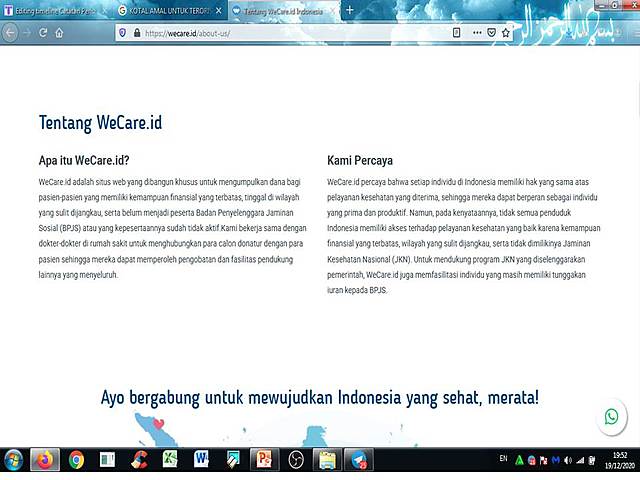Viewport: 640px width, 480px height.
Task: Open the page actions three-dot menu
Action: (477, 33)
